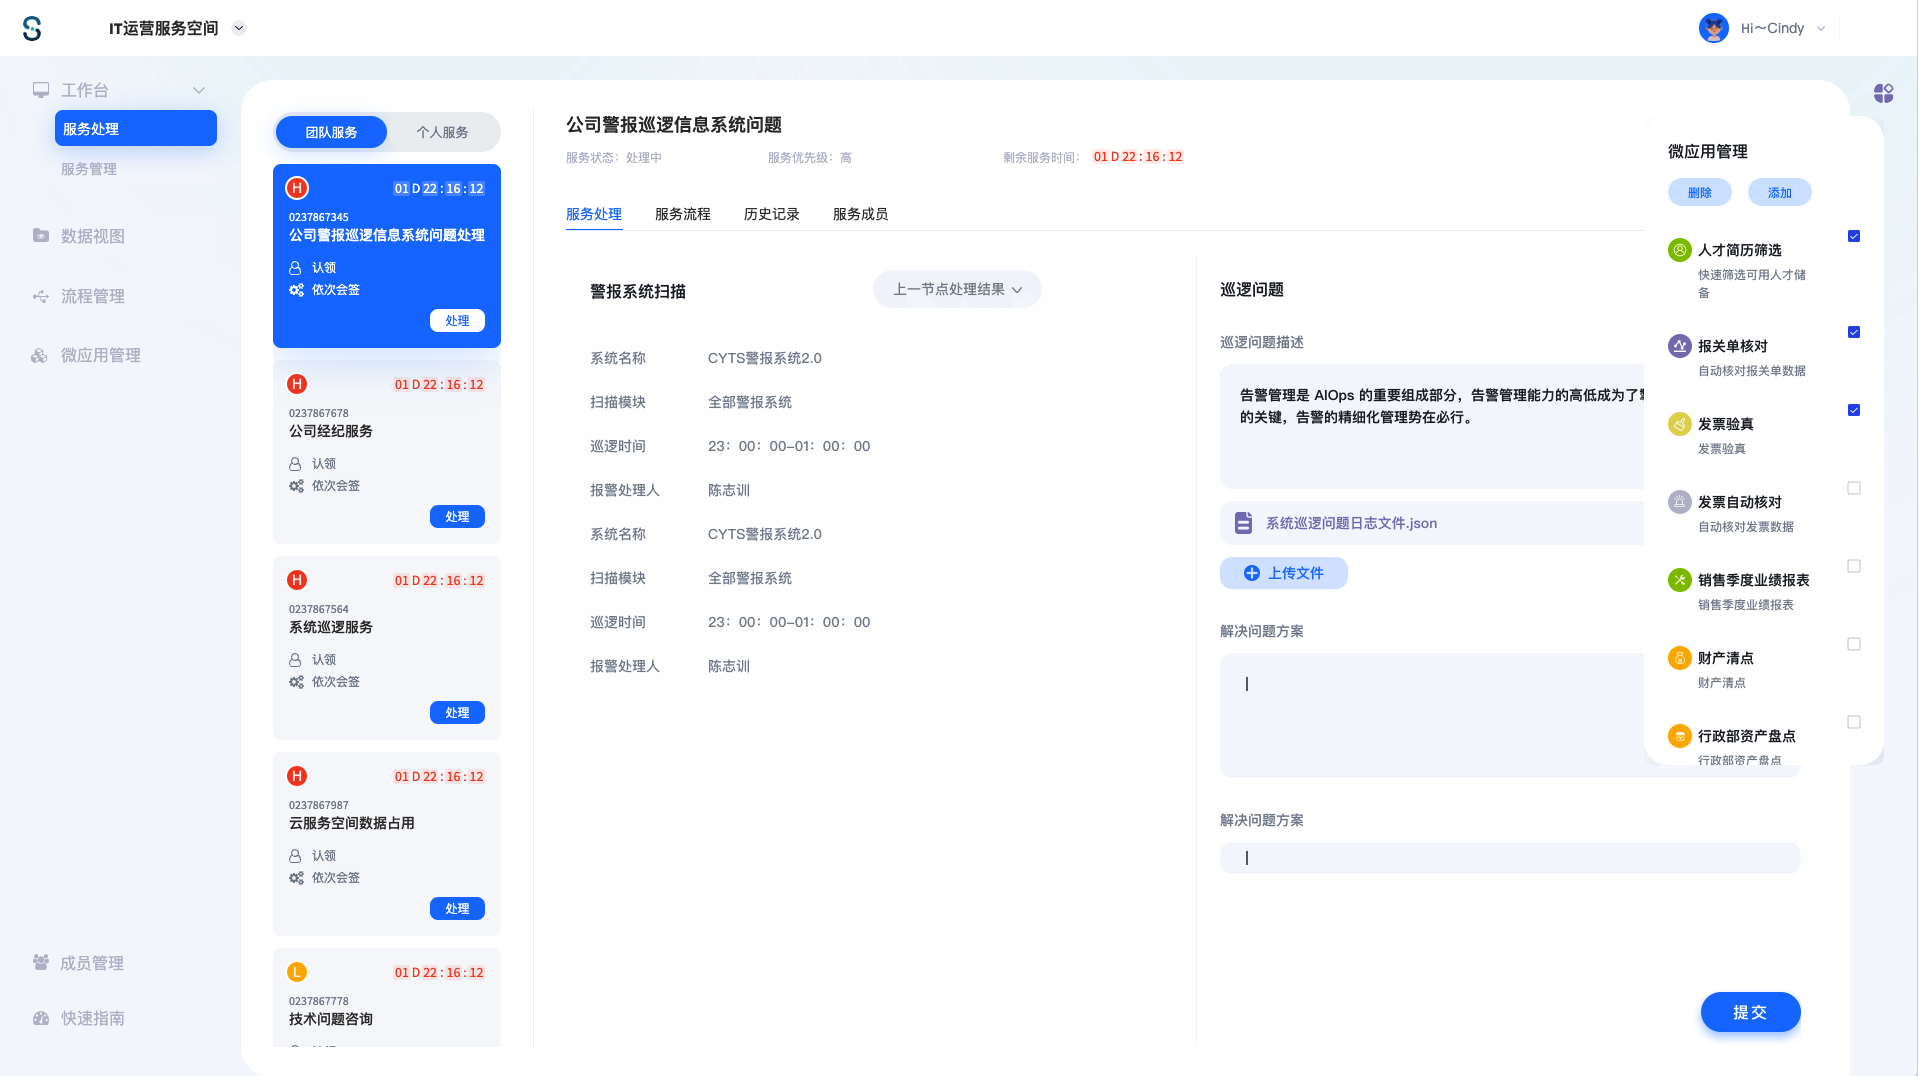
Task: Click the 上传文件 upload button
Action: (x=1283, y=573)
